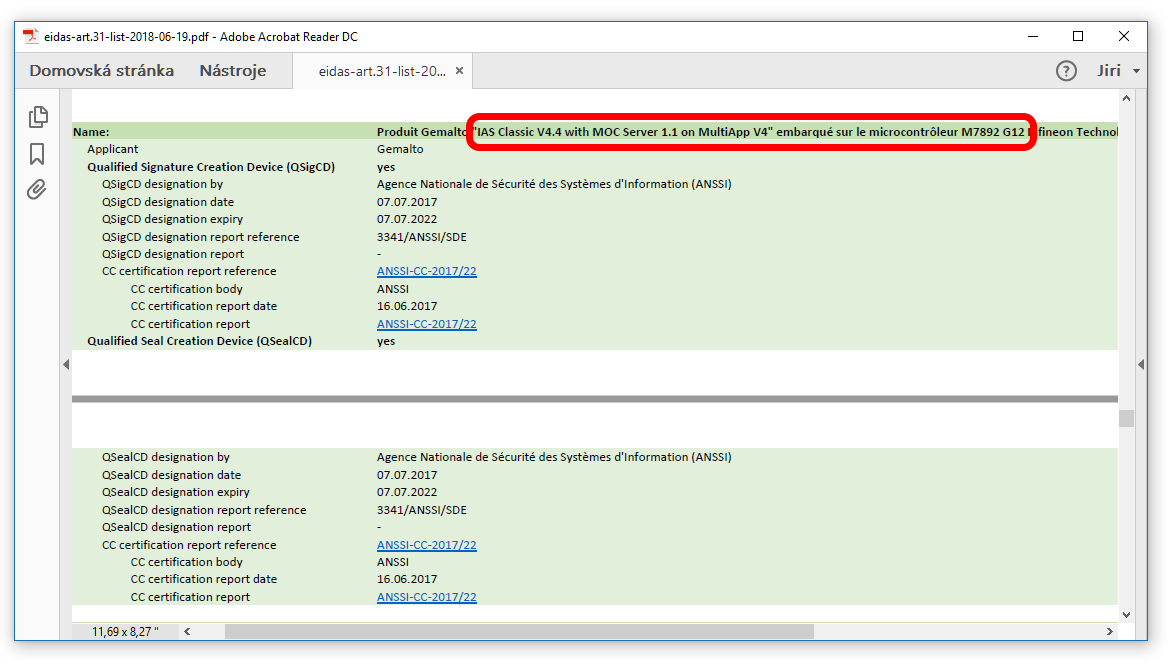Click the 'Name:' row label
The width and height of the screenshot is (1171, 667).
click(x=91, y=132)
